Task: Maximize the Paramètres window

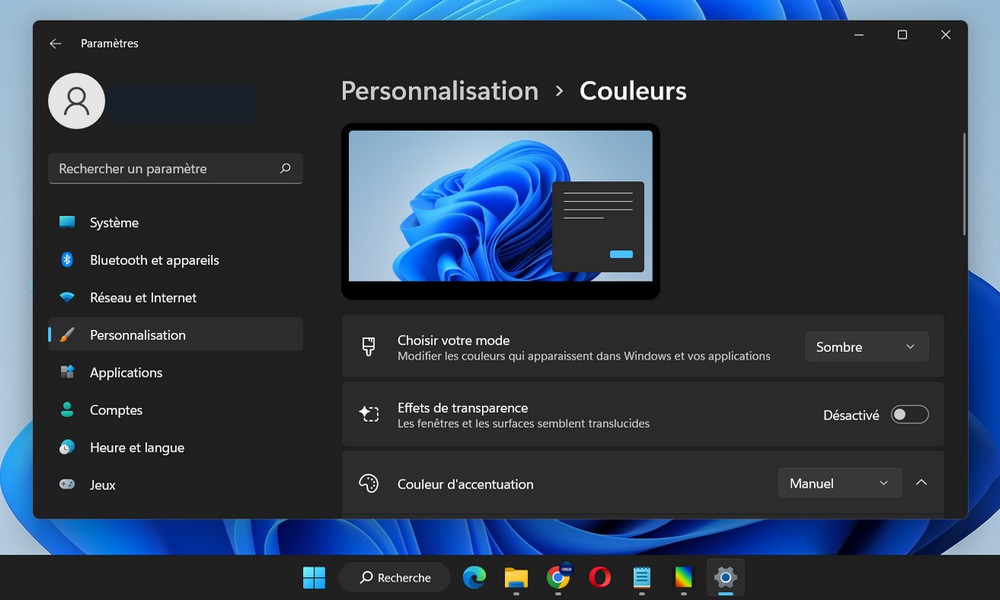Action: coord(902,35)
